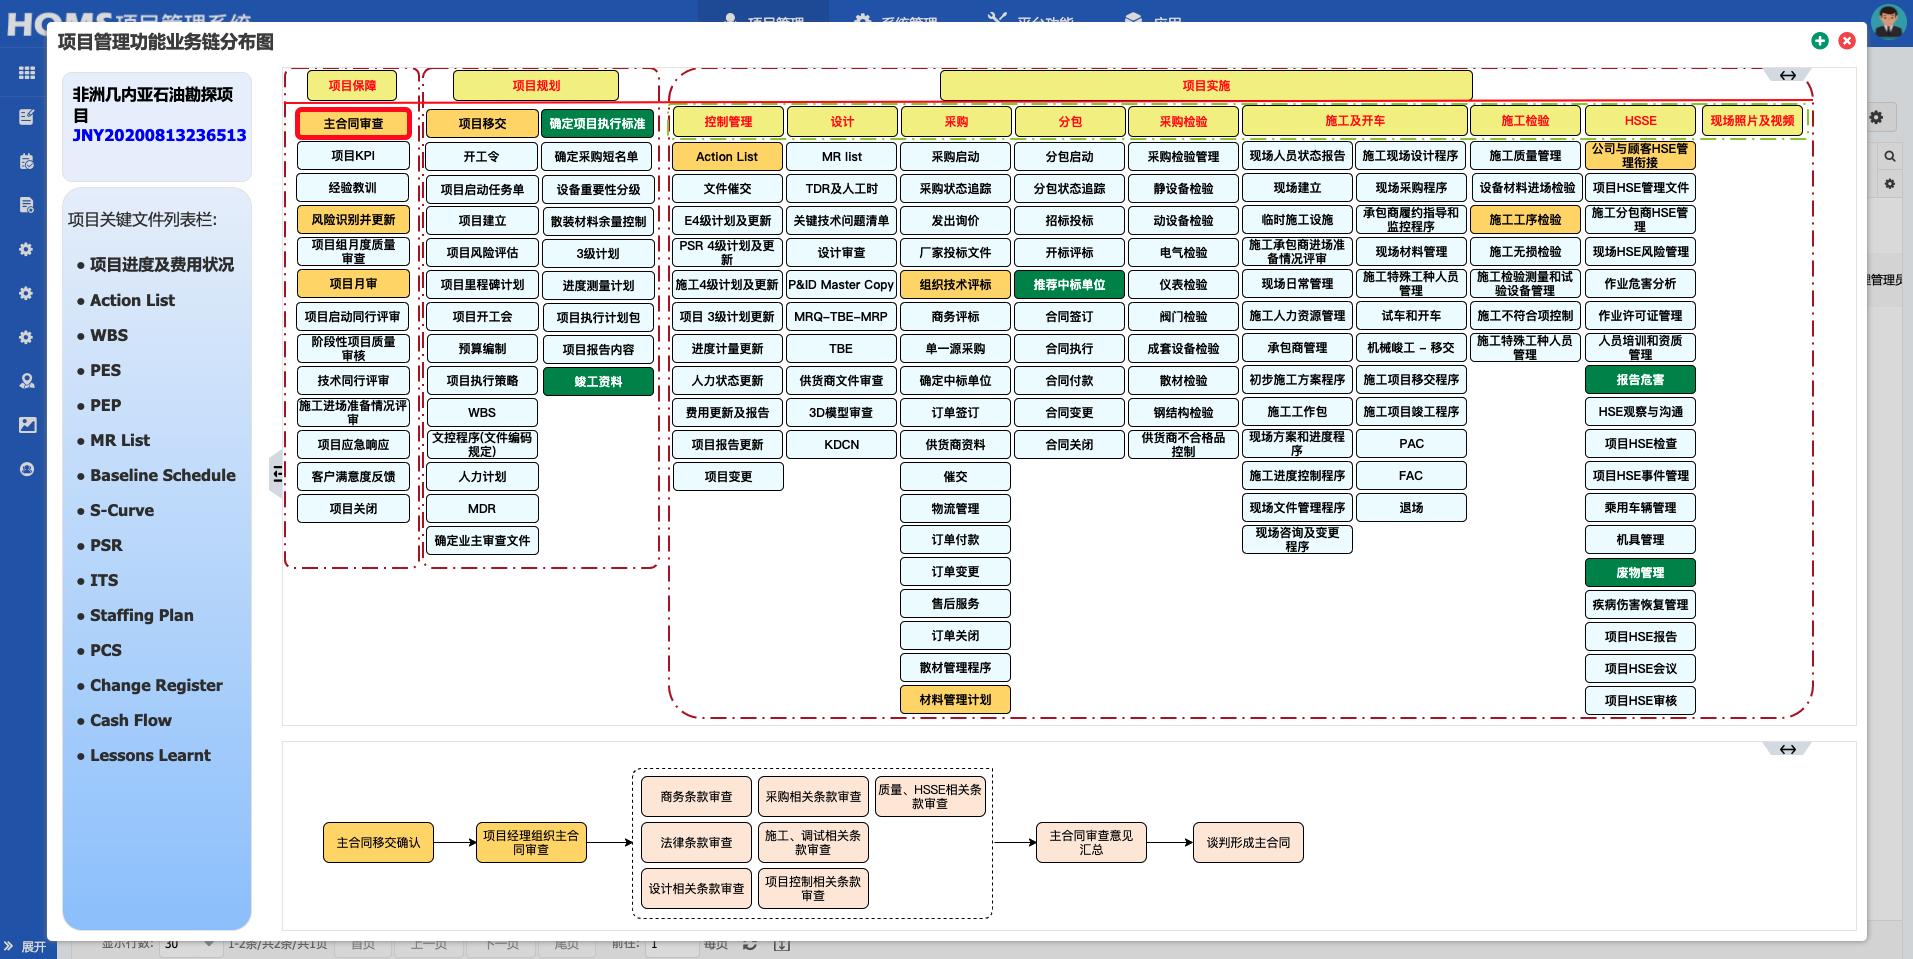Open the Action List key file link
This screenshot has width=1913, height=959.
click(x=132, y=300)
